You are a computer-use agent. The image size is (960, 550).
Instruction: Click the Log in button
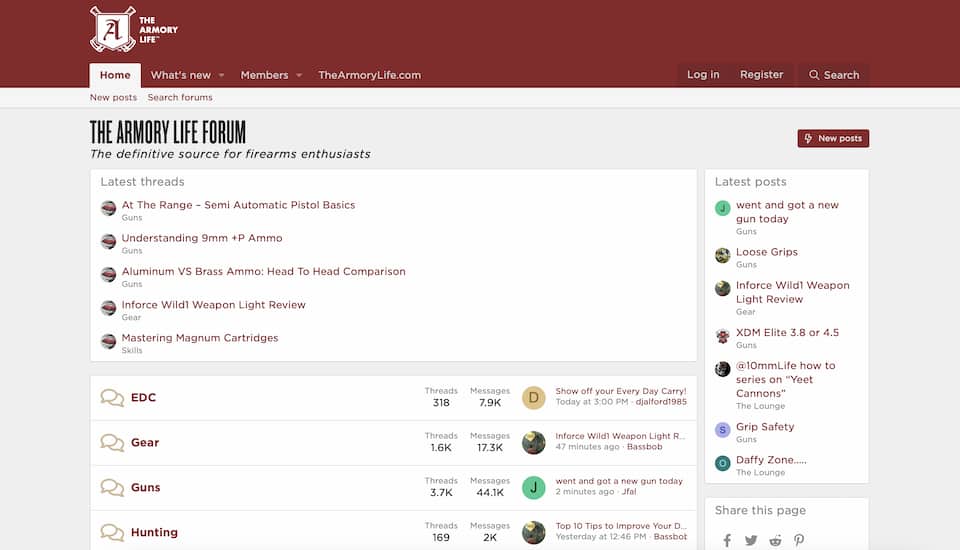pyautogui.click(x=703, y=74)
